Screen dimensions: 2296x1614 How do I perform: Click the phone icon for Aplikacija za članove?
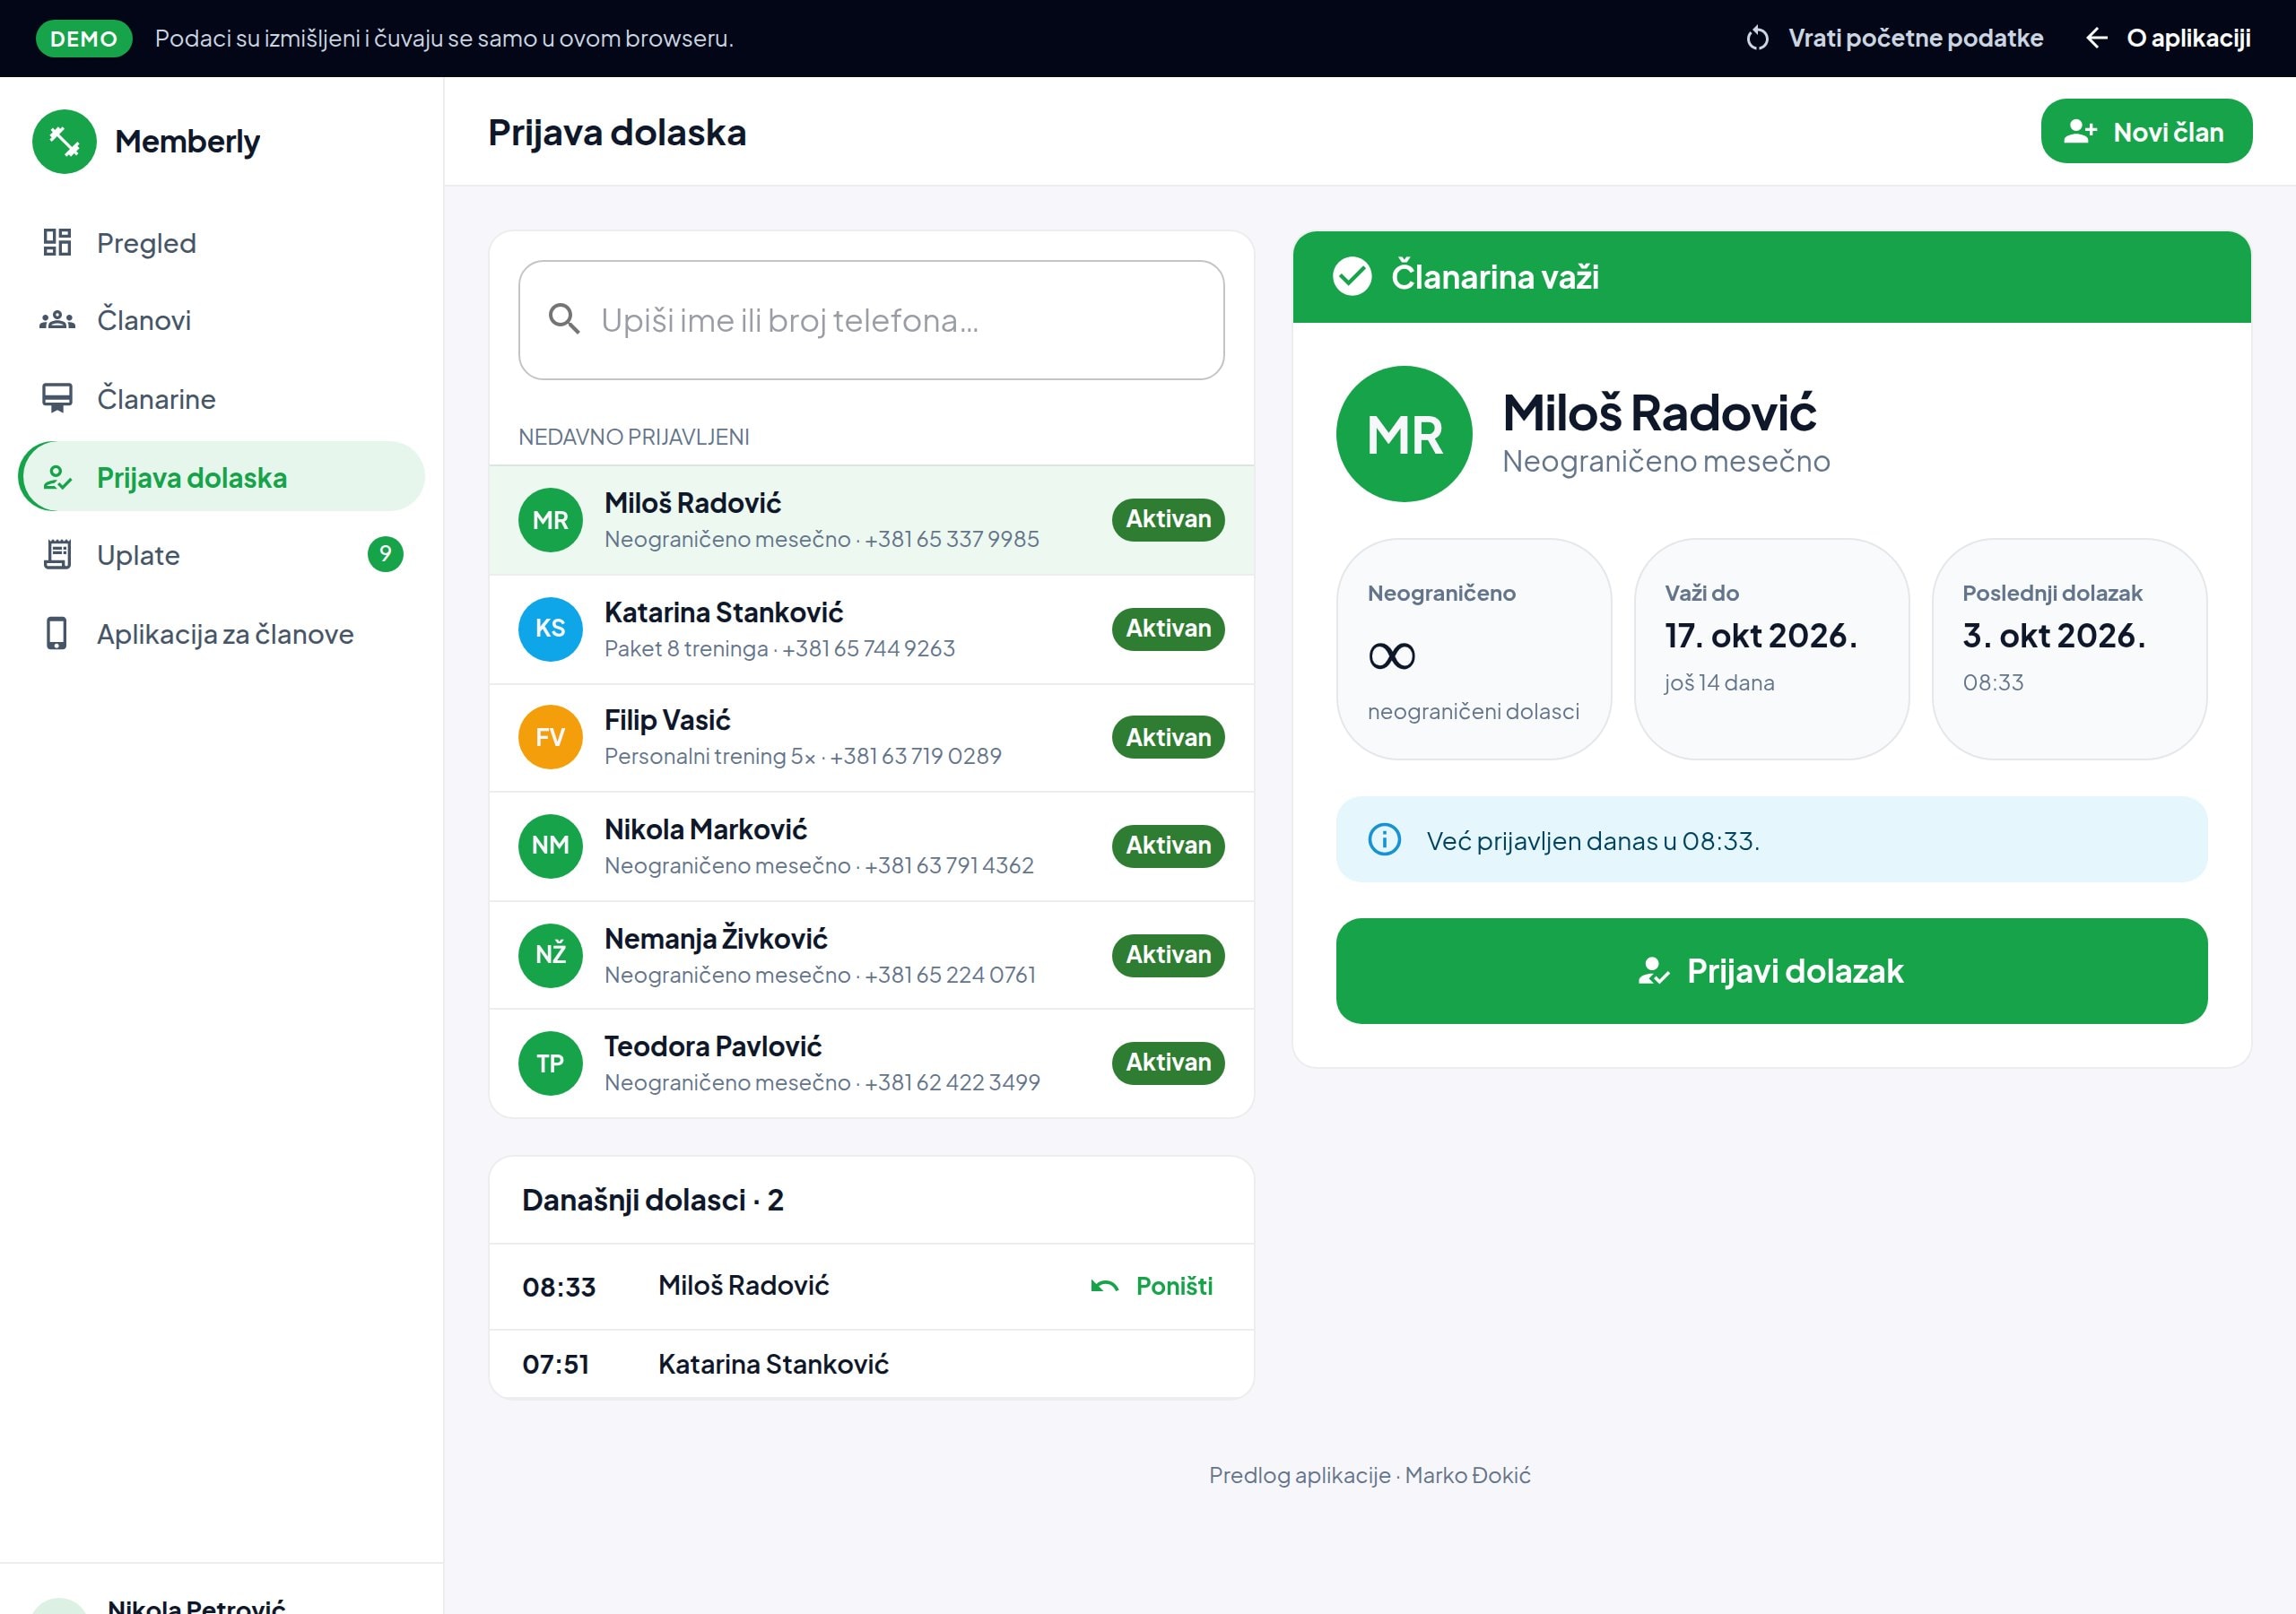[57, 633]
